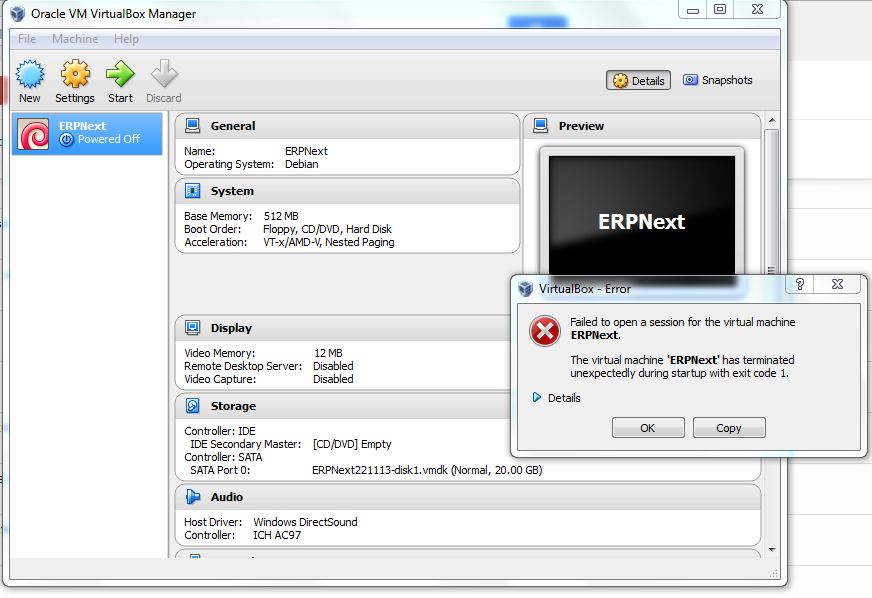Click the scroll up arrow in details pane
Image resolution: width=872 pixels, height=598 pixels.
(x=772, y=120)
